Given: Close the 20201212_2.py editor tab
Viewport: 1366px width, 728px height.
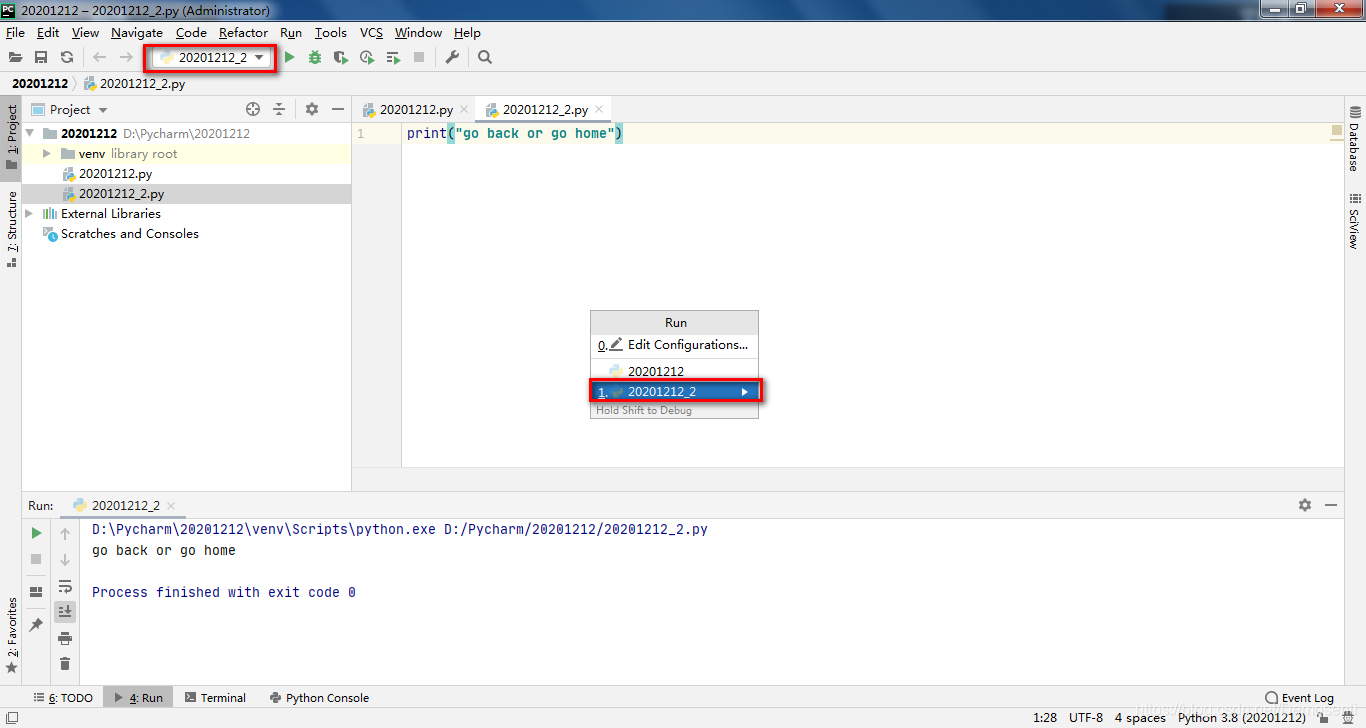Looking at the screenshot, I should pyautogui.click(x=599, y=110).
